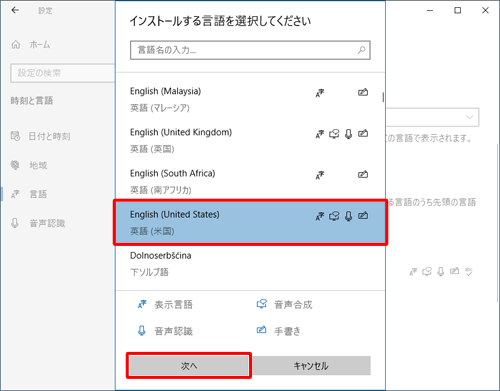Screen dimensions: 500x391
Task: Click display language icon for English (United Kingdom)
Action: point(320,134)
